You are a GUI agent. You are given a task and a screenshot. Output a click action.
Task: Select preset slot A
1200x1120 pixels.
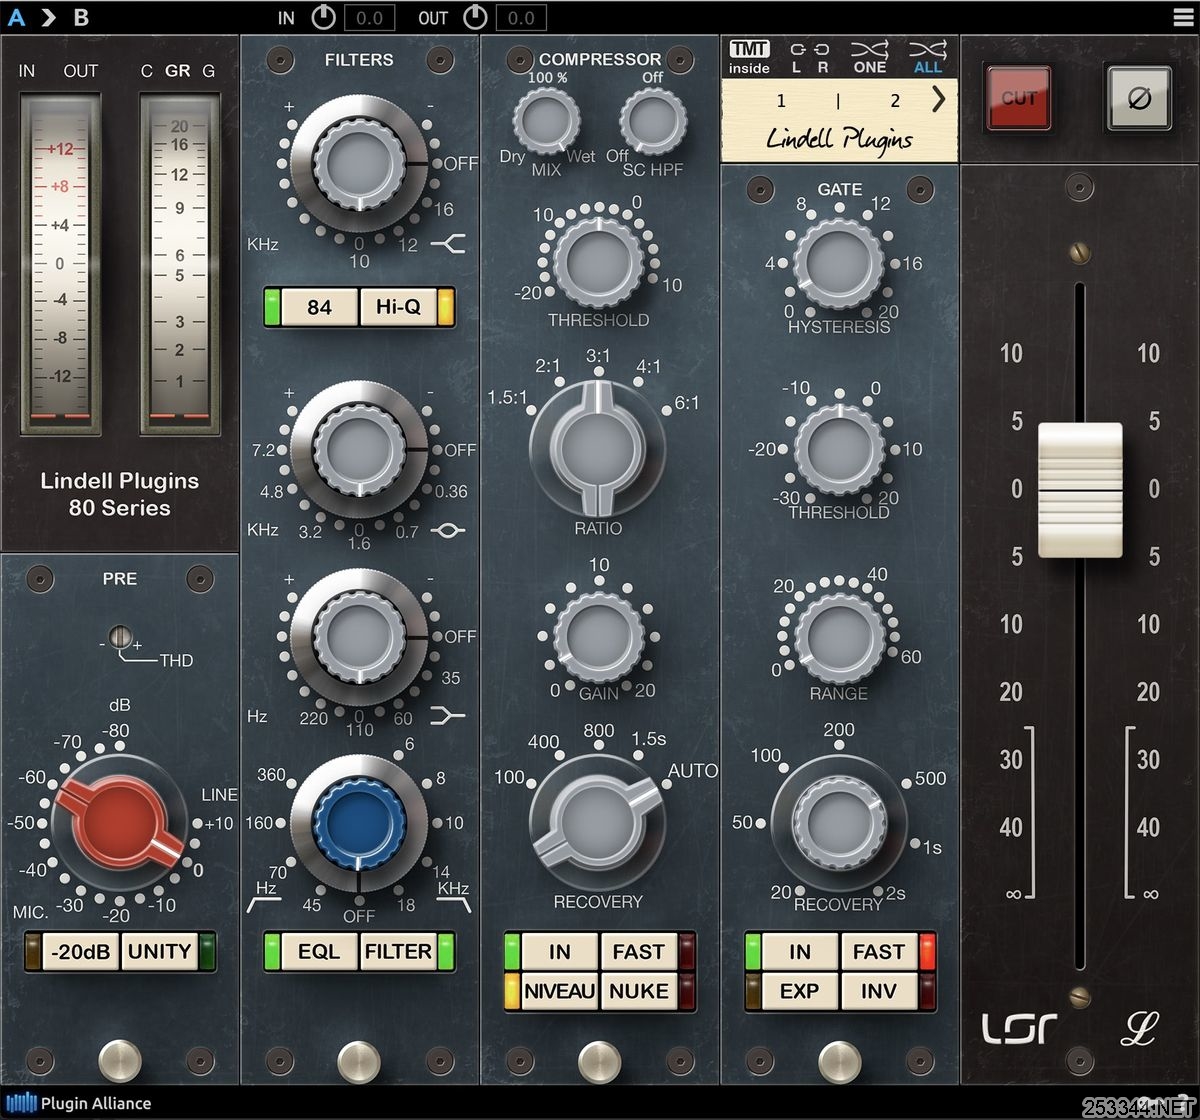pyautogui.click(x=15, y=17)
